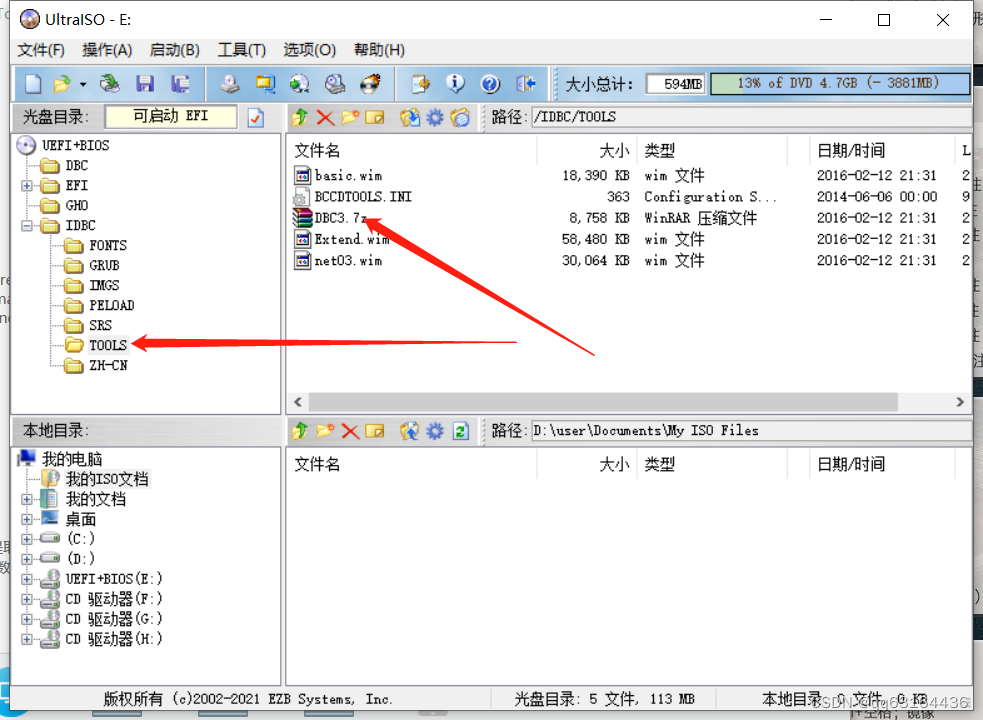Open the 帮助(H) menu

(x=379, y=50)
